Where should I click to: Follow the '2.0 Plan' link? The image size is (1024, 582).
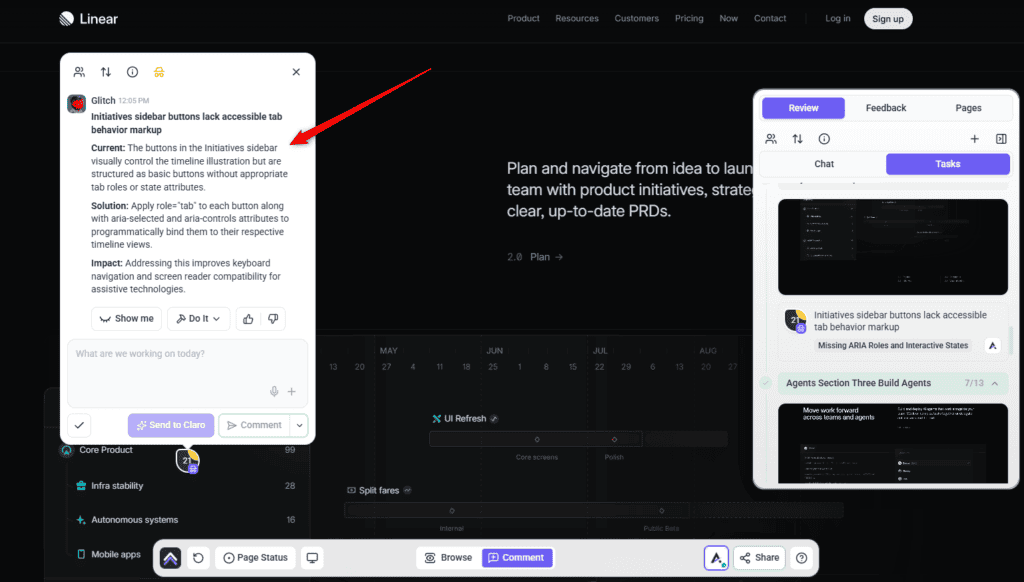point(535,257)
